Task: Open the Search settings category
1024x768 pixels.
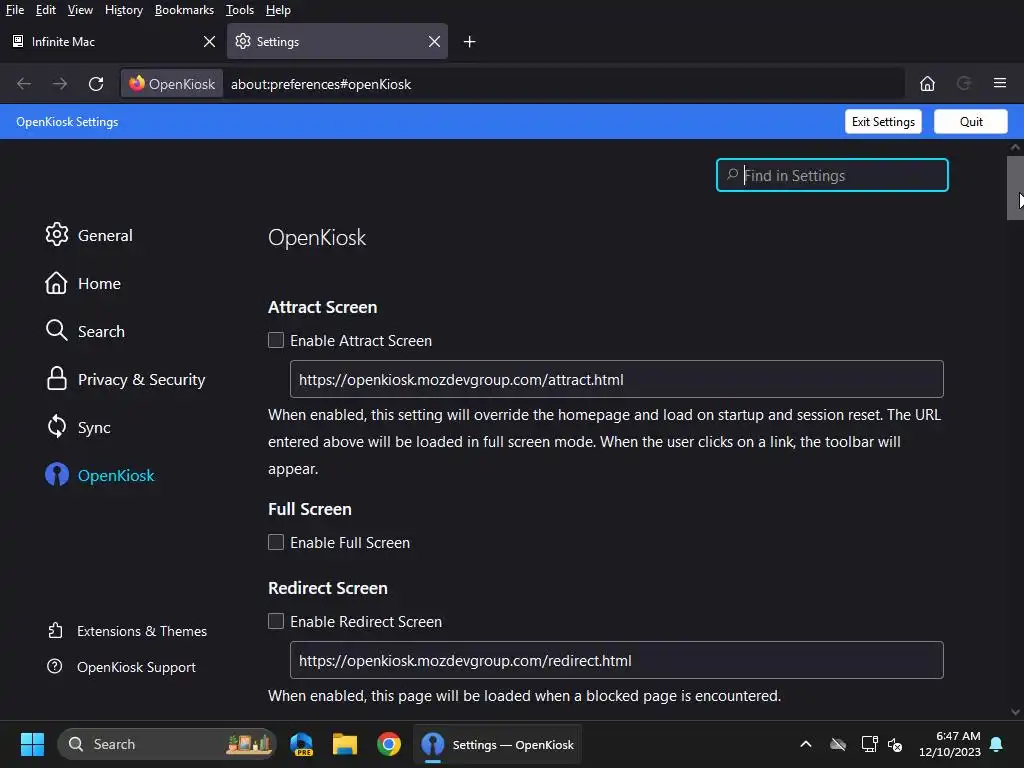Action: click(85, 331)
